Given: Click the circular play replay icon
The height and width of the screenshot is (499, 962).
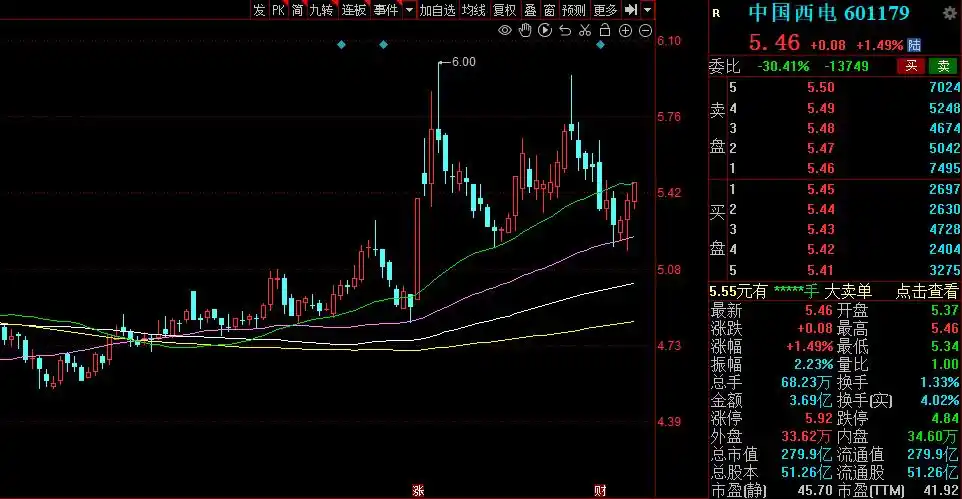Looking at the screenshot, I should (545, 31).
